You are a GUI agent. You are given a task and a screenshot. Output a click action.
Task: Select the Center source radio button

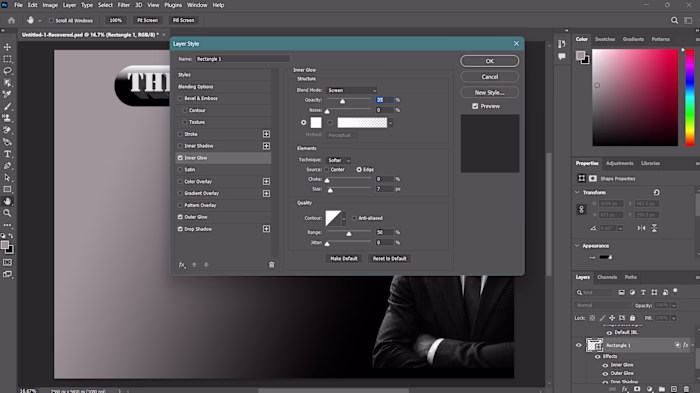point(327,170)
